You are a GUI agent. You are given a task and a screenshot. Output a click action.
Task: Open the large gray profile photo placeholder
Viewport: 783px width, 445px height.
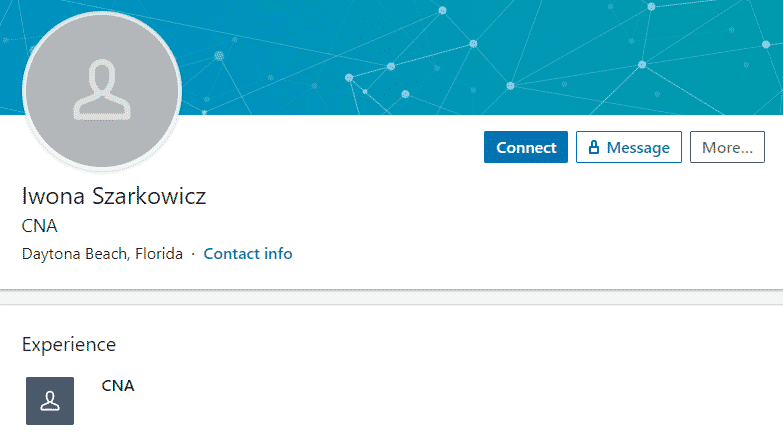point(102,91)
